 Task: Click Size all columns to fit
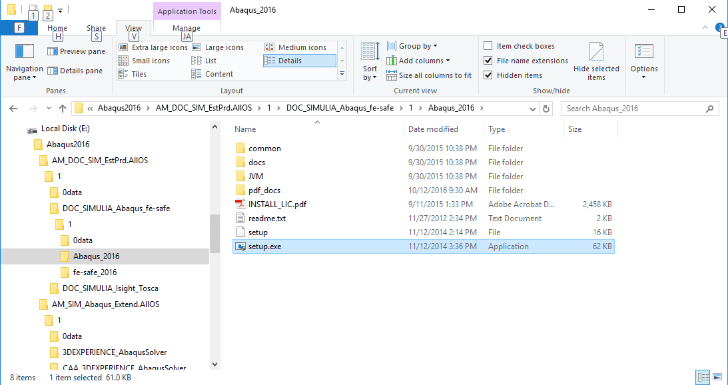pos(429,75)
